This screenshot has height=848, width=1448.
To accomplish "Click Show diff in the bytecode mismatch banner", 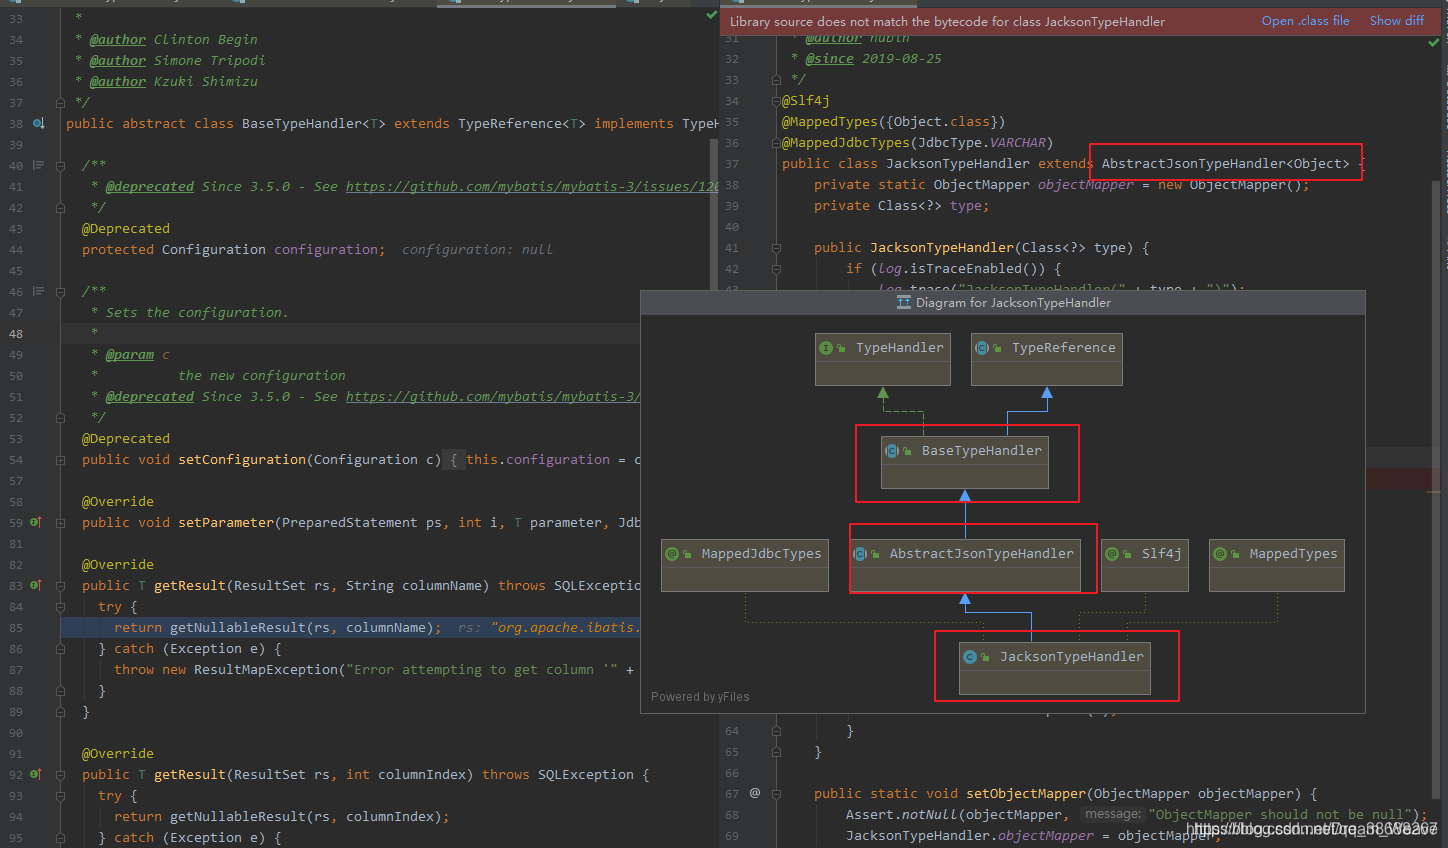I will (x=1396, y=20).
